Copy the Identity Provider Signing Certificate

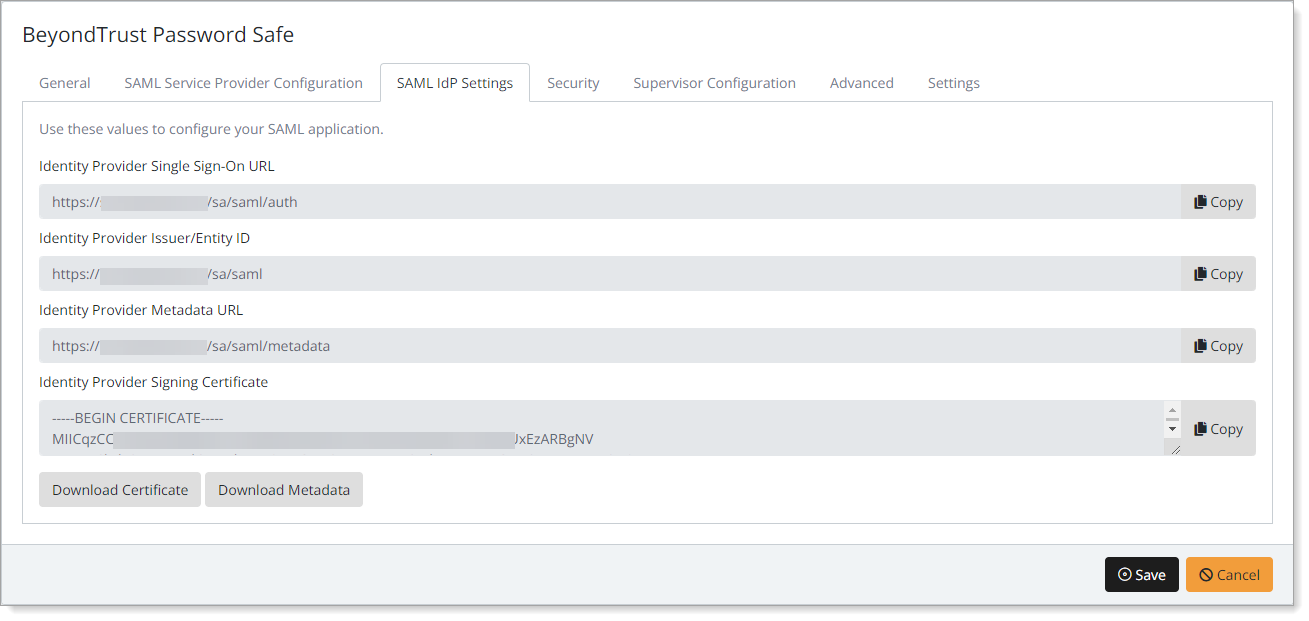coord(1217,429)
